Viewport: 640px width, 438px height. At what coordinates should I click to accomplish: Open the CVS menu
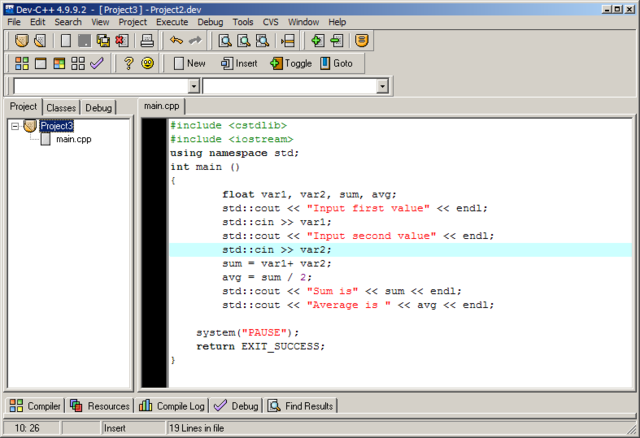click(270, 22)
